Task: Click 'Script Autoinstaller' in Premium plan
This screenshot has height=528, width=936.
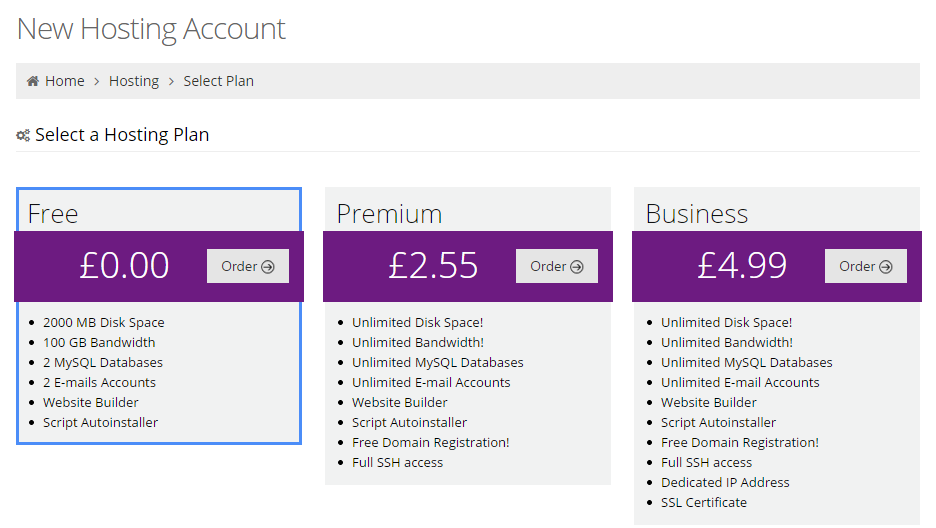Action: [x=410, y=423]
